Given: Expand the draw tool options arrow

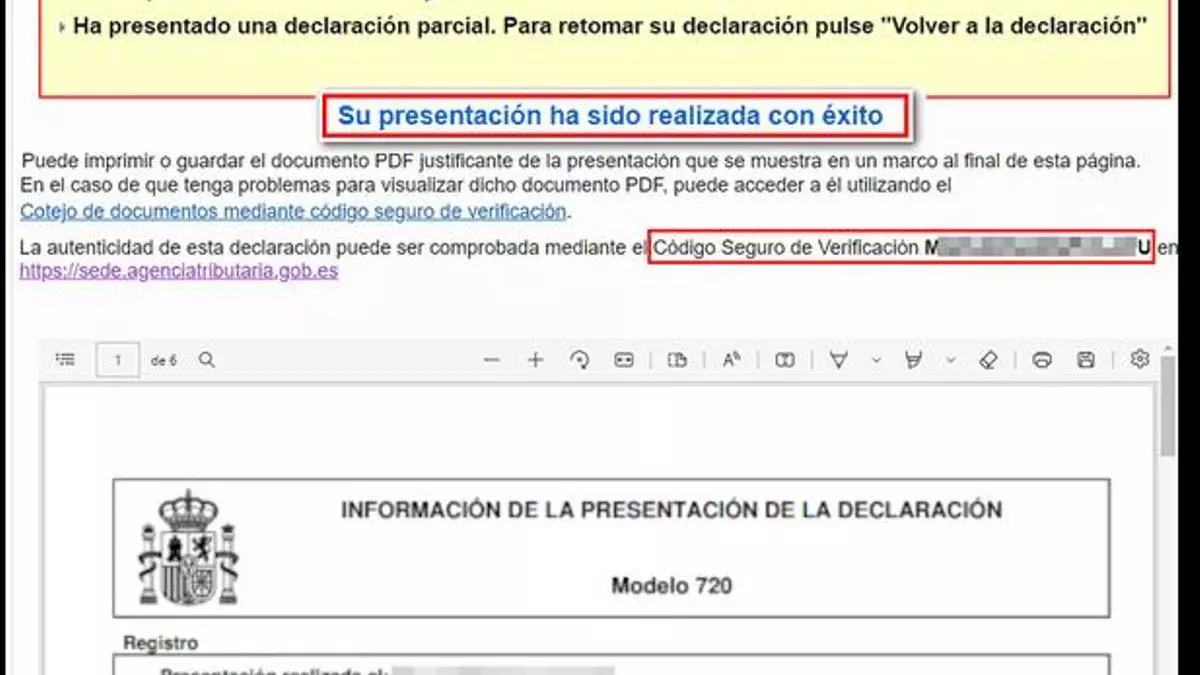Looking at the screenshot, I should click(876, 360).
